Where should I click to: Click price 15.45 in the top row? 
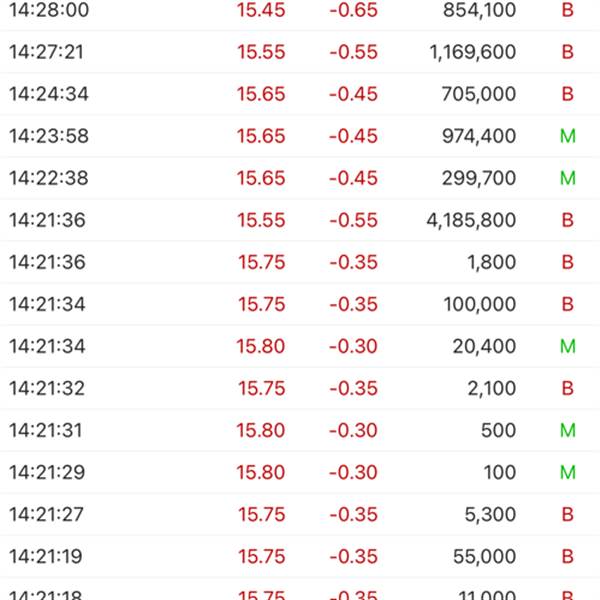pos(261,10)
